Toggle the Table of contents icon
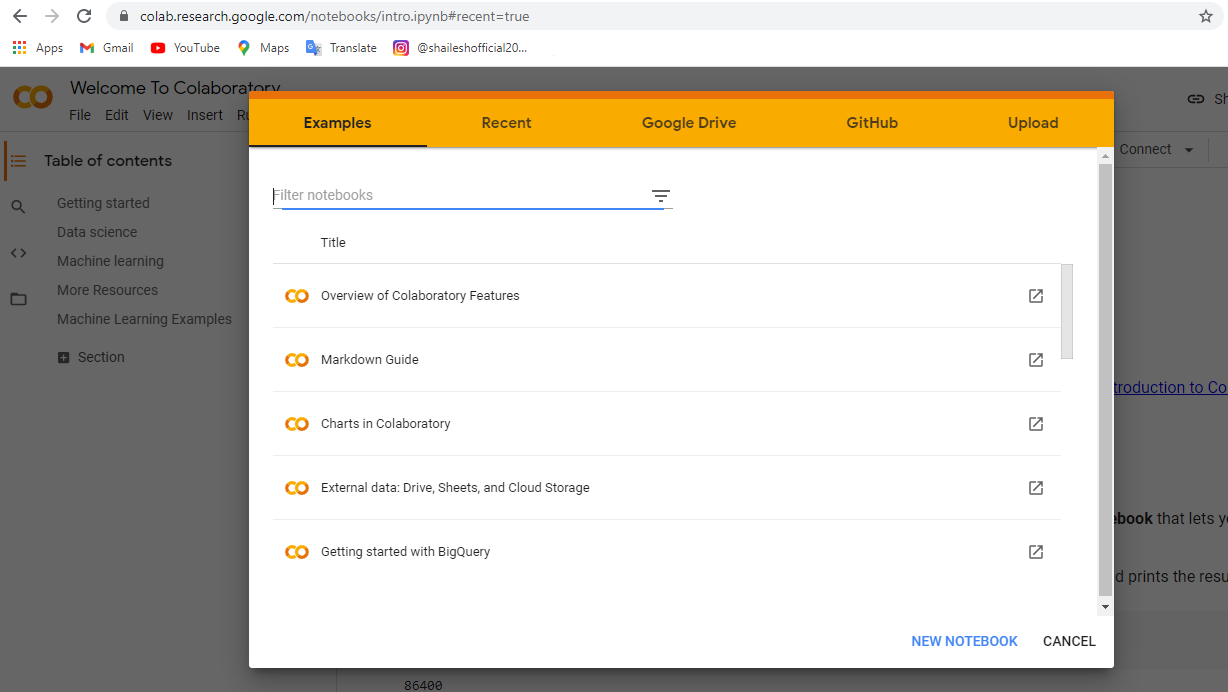This screenshot has height=692, width=1228. [18, 161]
